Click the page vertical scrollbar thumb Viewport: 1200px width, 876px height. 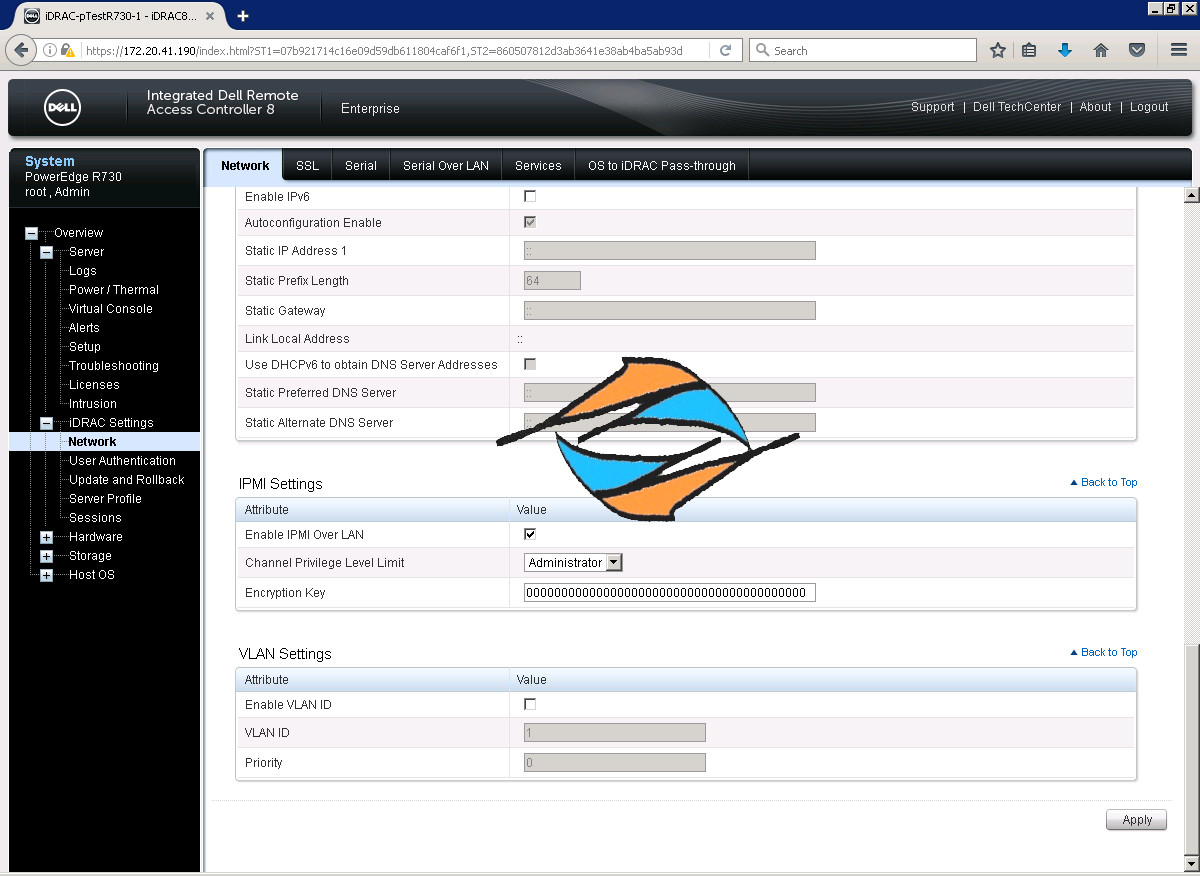(x=1191, y=750)
